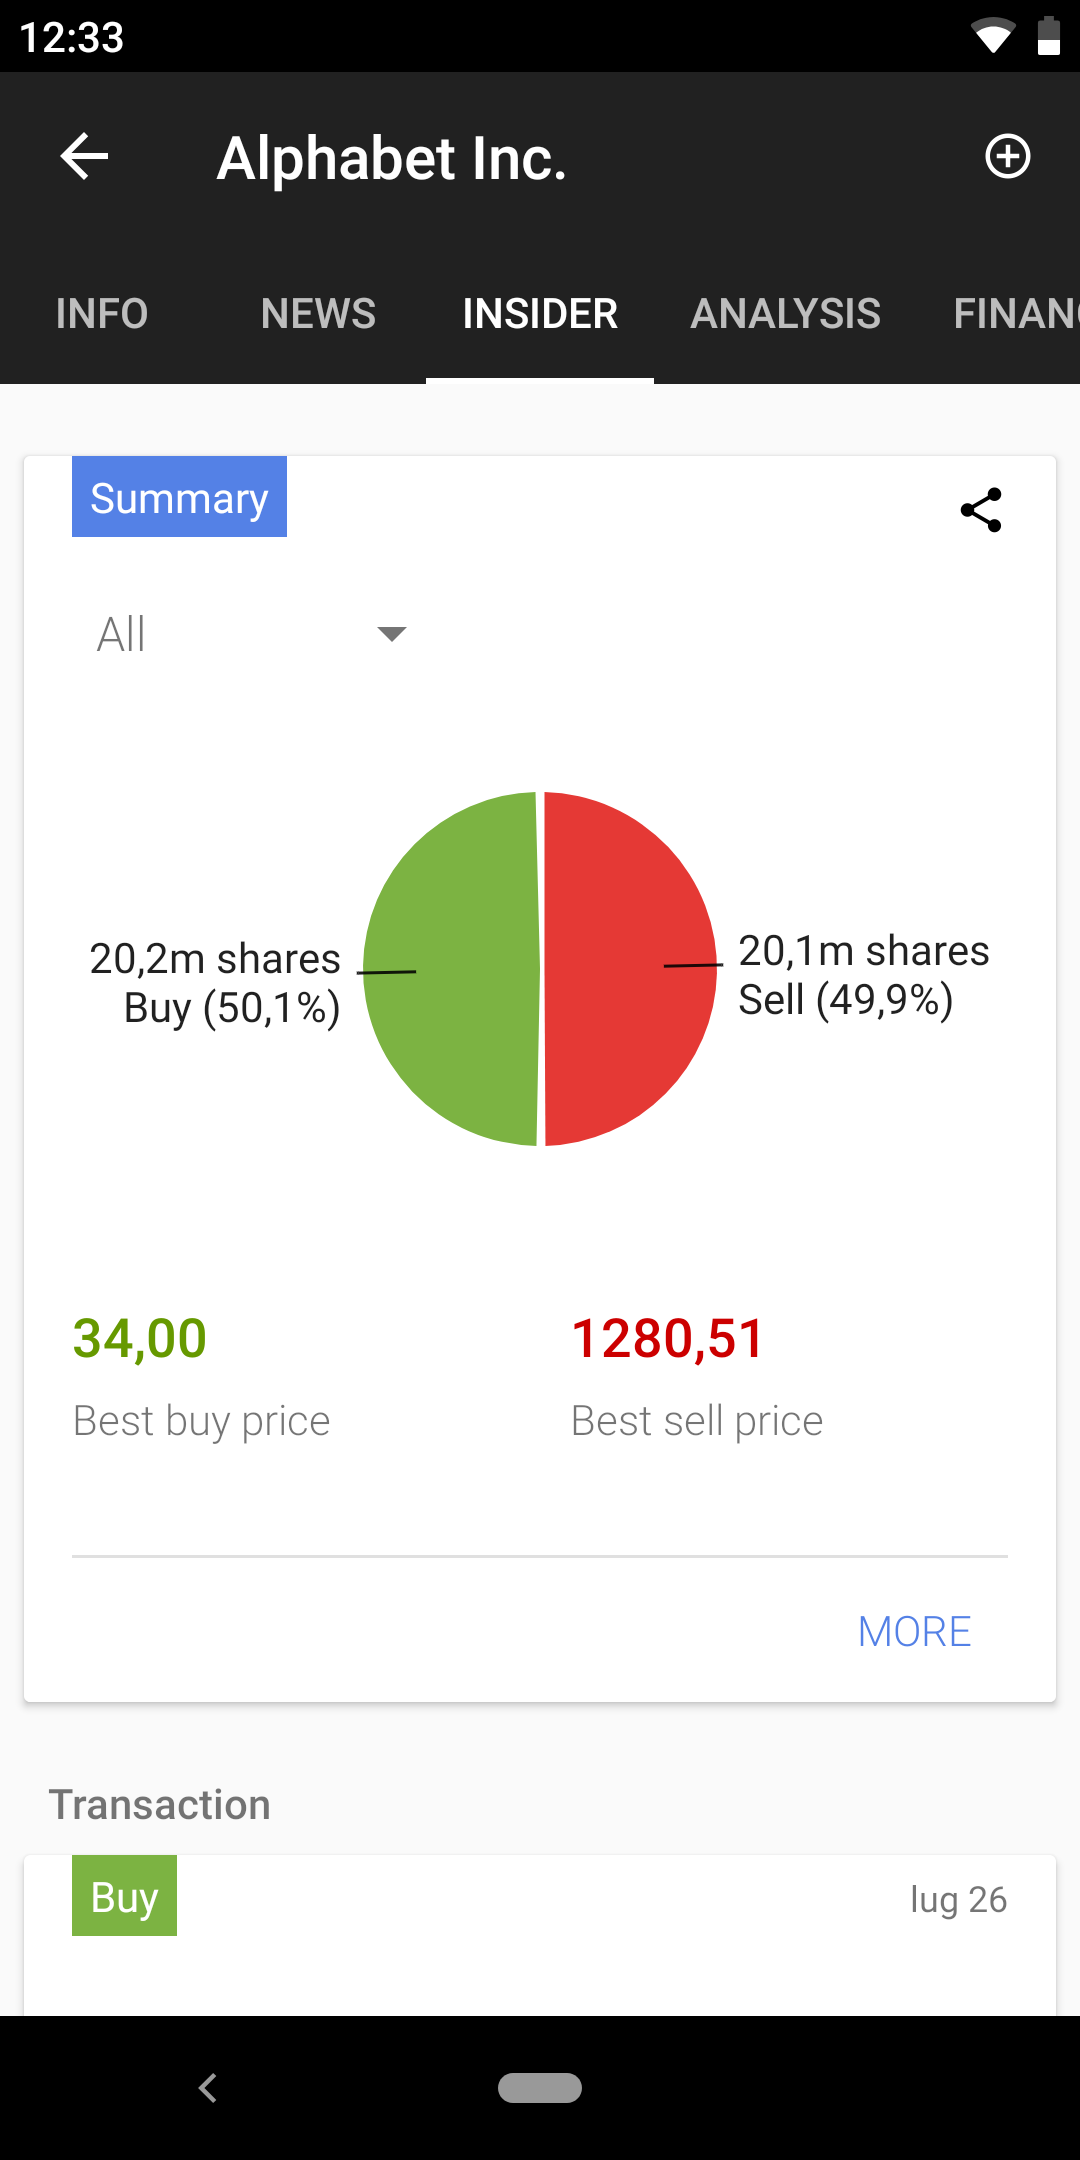1080x2160 pixels.
Task: Tap the blue Summary label
Action: 179,497
